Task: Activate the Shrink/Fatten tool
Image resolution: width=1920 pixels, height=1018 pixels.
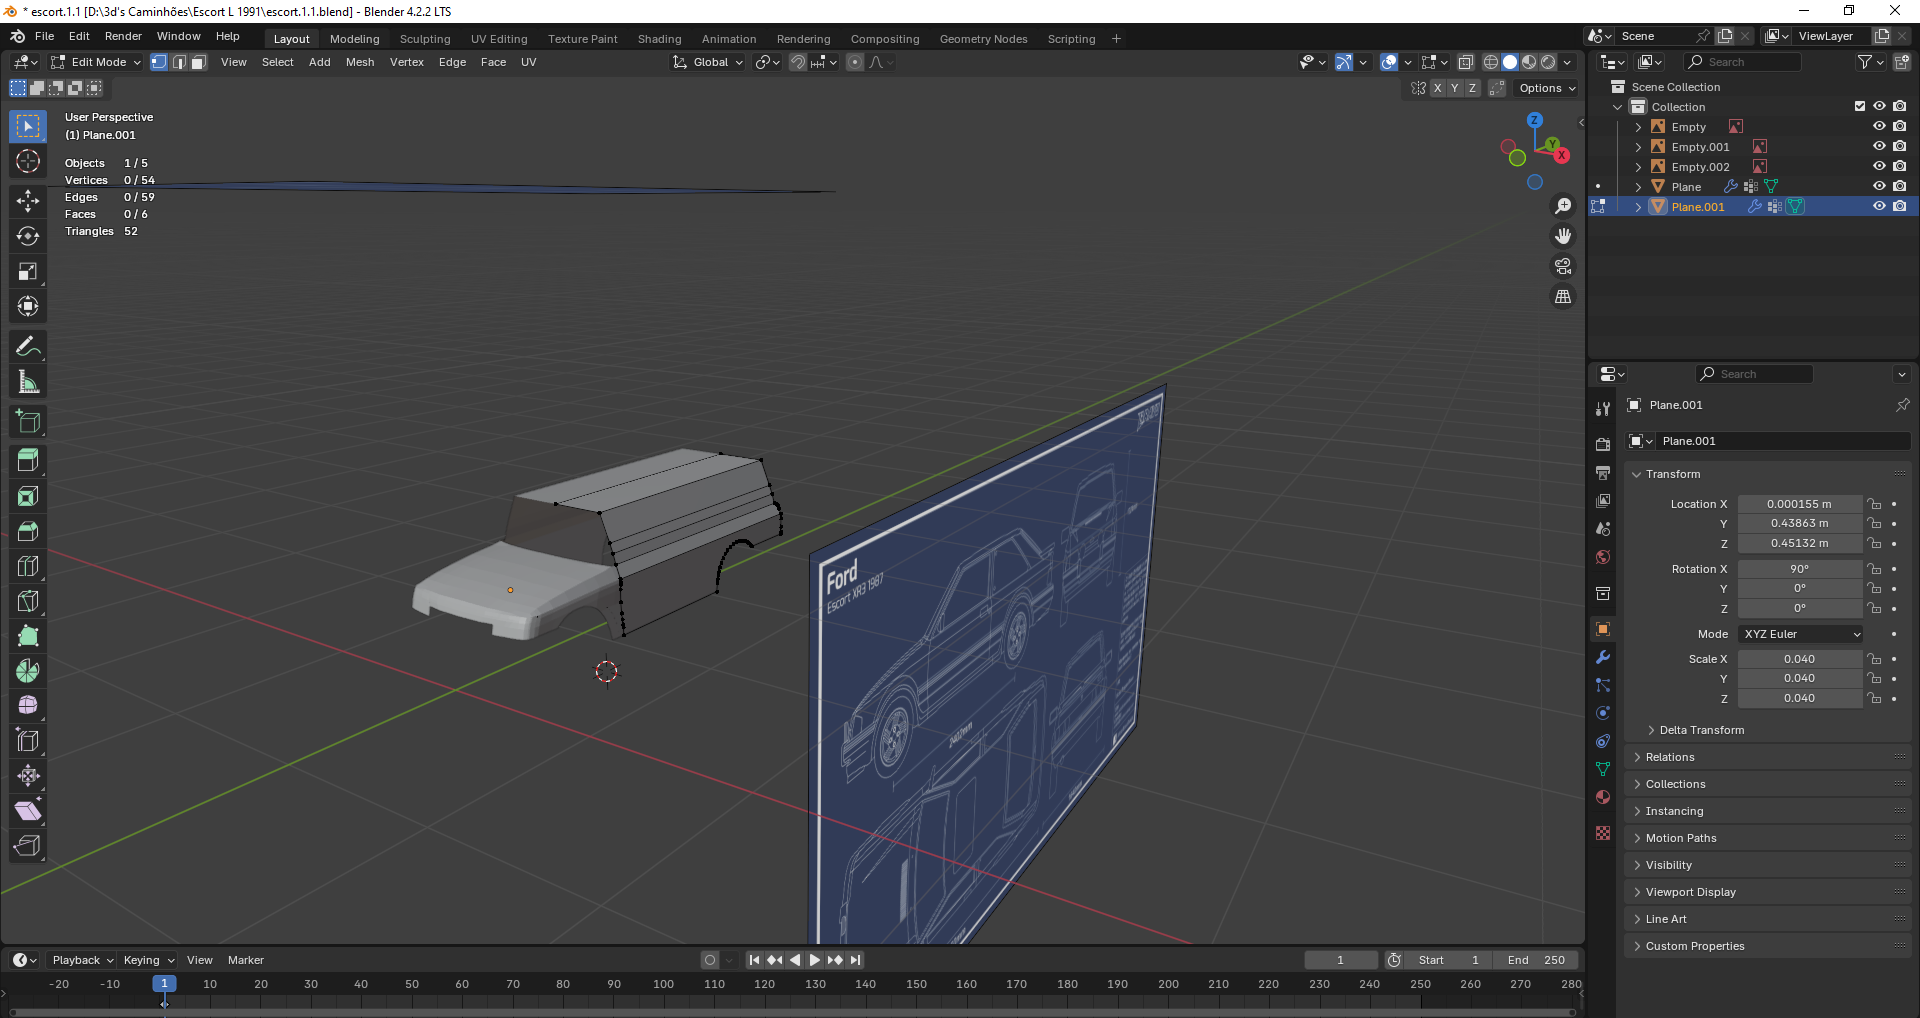Action: point(28,776)
